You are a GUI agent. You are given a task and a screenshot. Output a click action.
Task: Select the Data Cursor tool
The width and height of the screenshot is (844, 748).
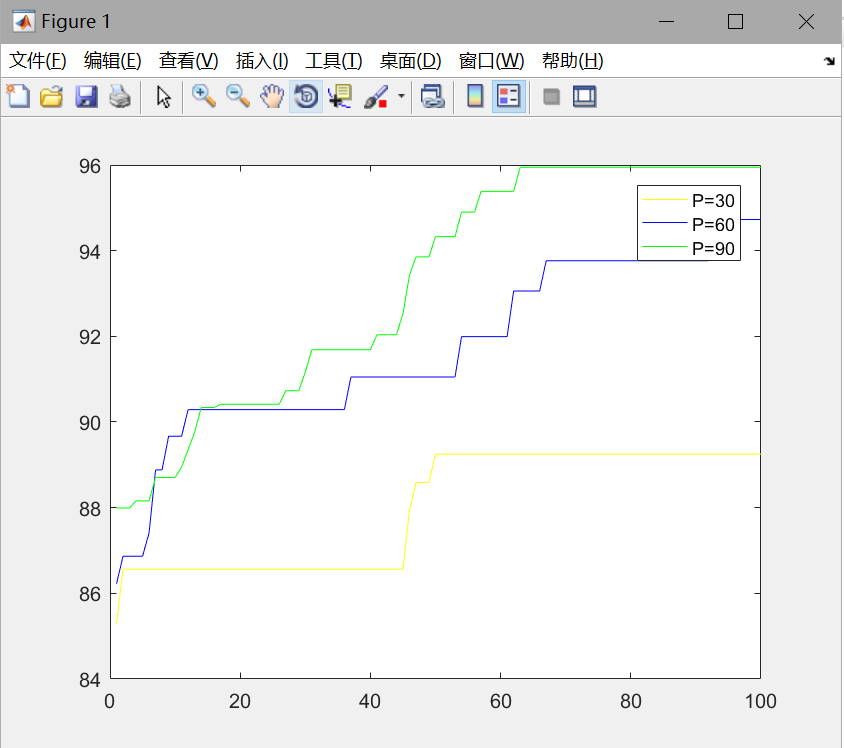[340, 97]
